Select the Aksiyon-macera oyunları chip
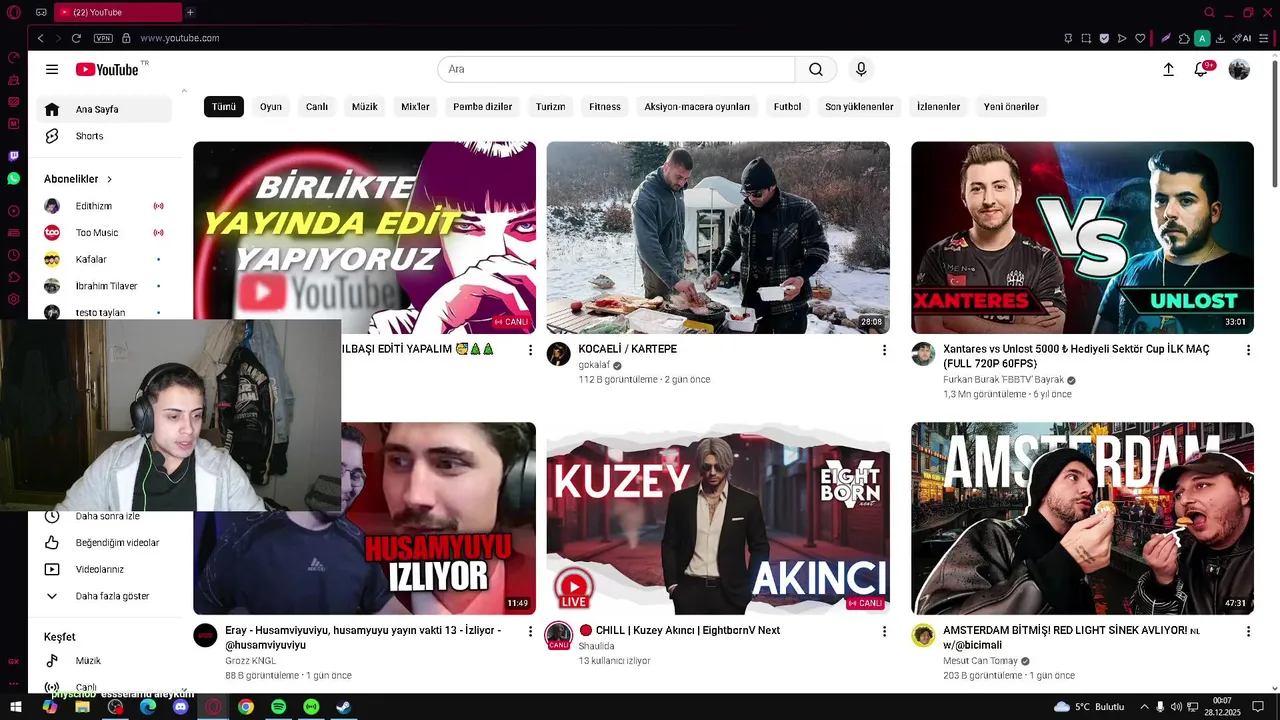 pyautogui.click(x=697, y=106)
